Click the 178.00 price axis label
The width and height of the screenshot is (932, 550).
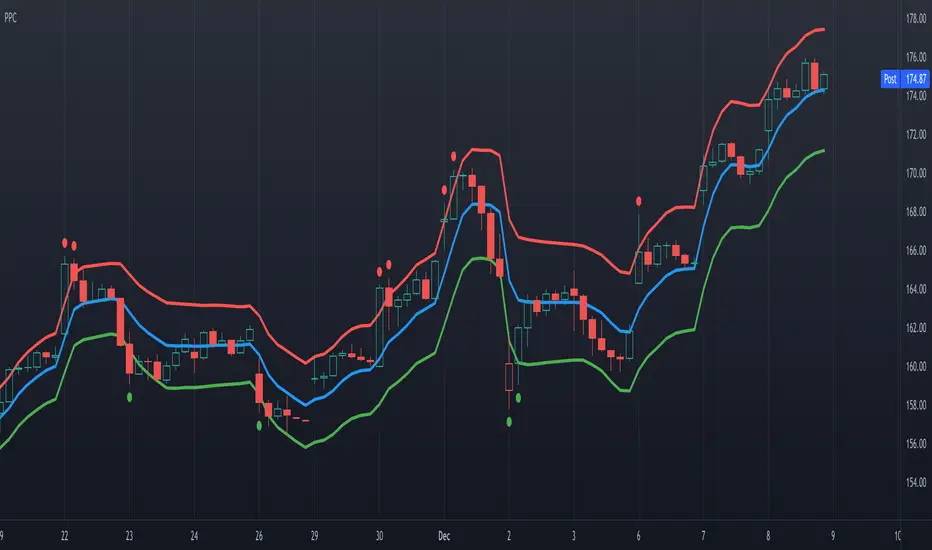point(916,18)
